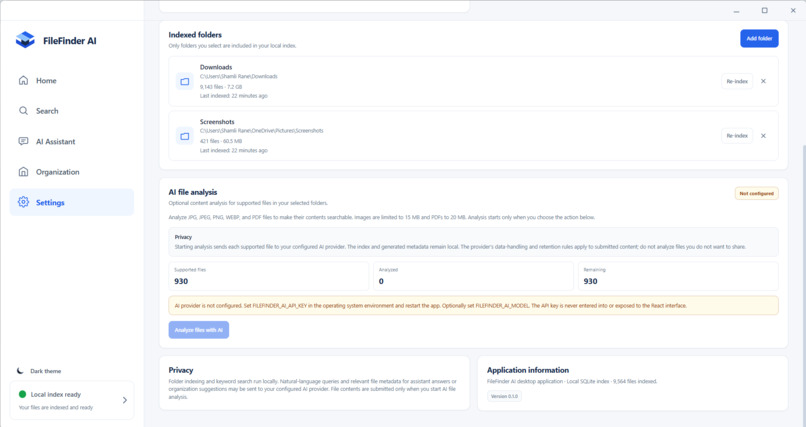Maximize the FileFinder AI window
This screenshot has height=427, width=806.
pyautogui.click(x=764, y=10)
